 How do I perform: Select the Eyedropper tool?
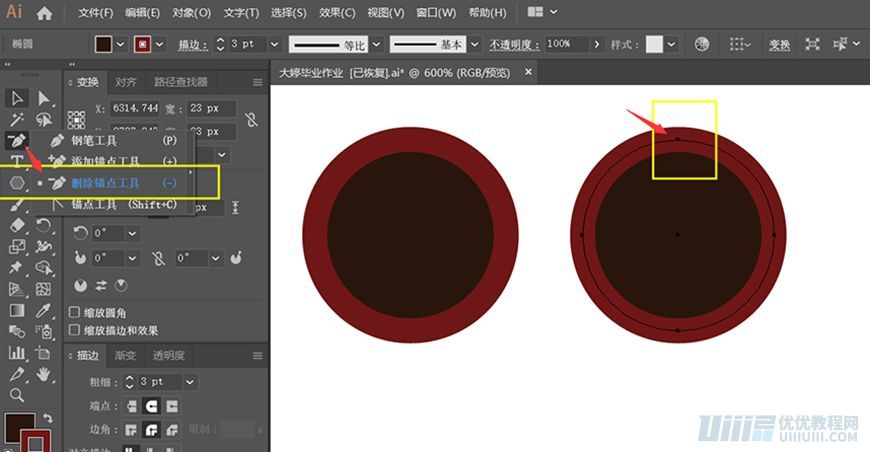pyautogui.click(x=43, y=310)
